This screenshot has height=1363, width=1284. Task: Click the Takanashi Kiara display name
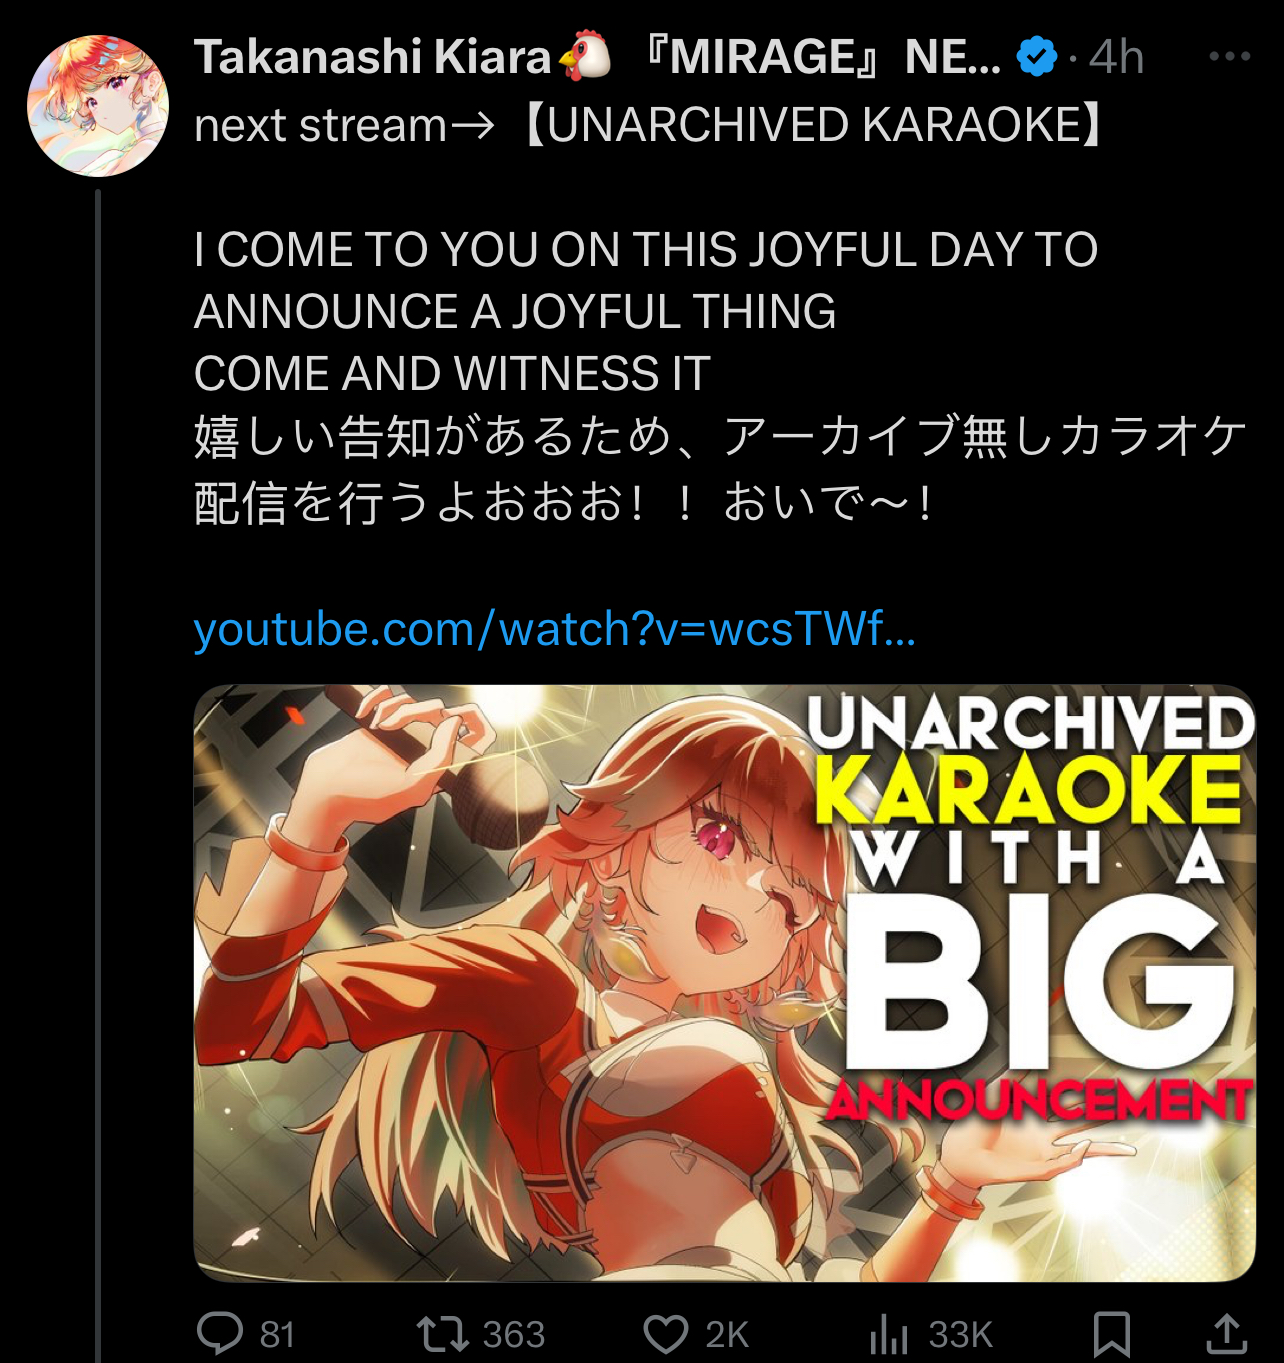[x=372, y=57]
